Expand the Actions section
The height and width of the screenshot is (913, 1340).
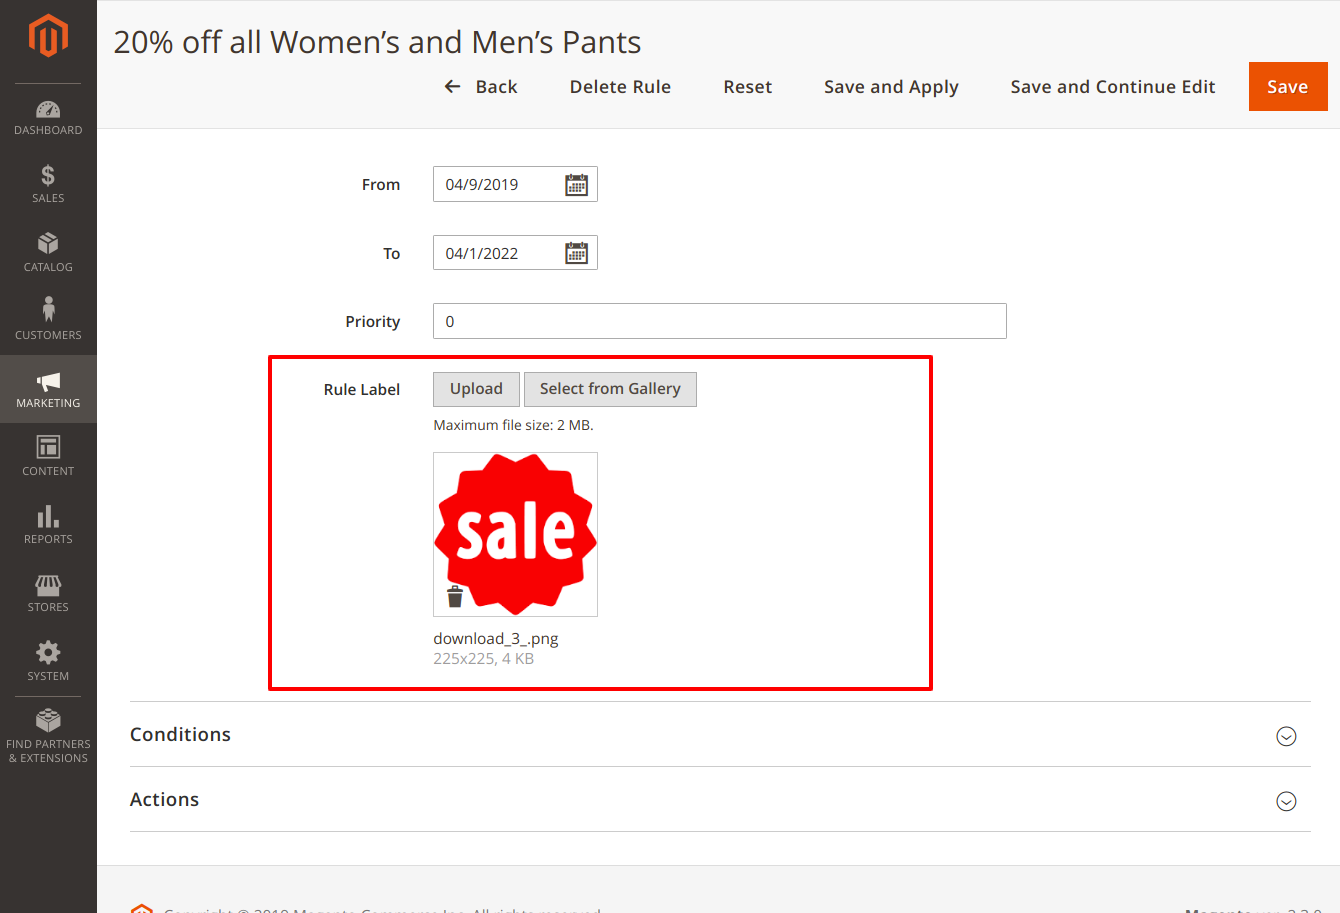click(x=1287, y=801)
